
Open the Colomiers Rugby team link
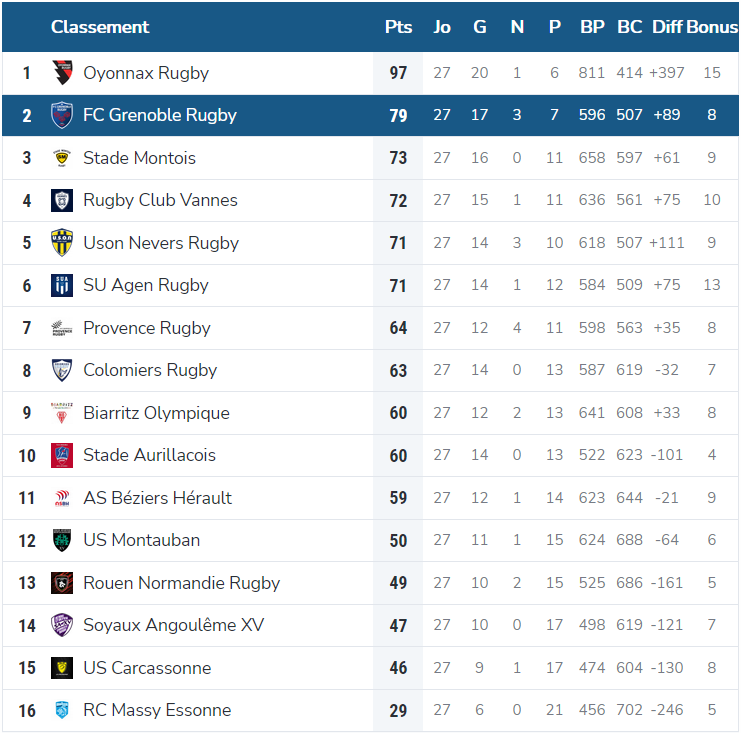pyautogui.click(x=150, y=370)
